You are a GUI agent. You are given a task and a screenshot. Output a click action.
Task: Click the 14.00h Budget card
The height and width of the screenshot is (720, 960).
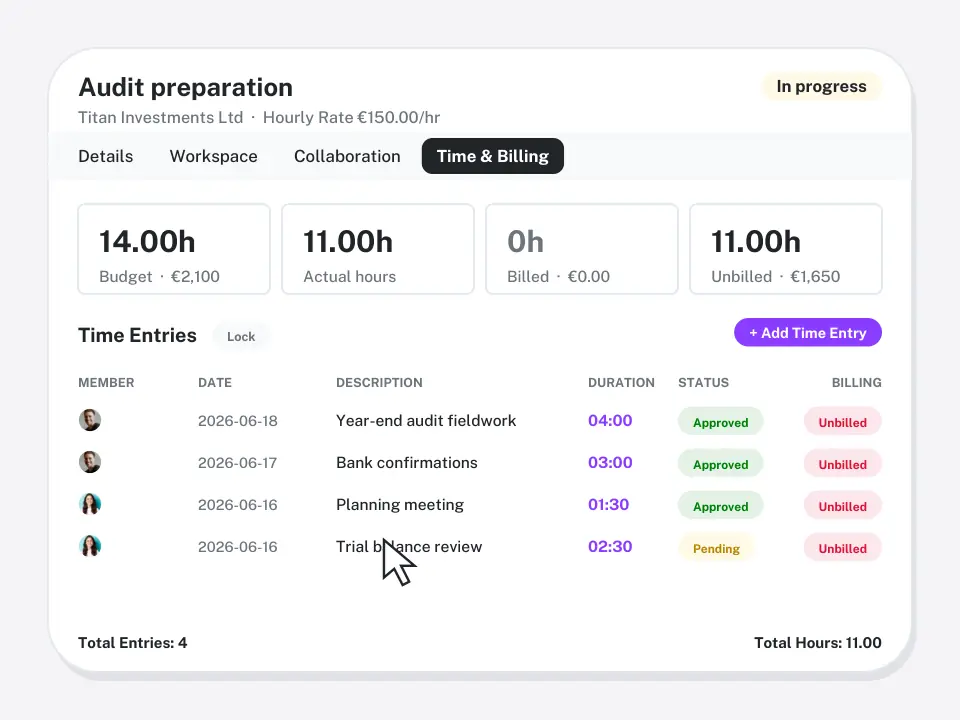(x=174, y=249)
